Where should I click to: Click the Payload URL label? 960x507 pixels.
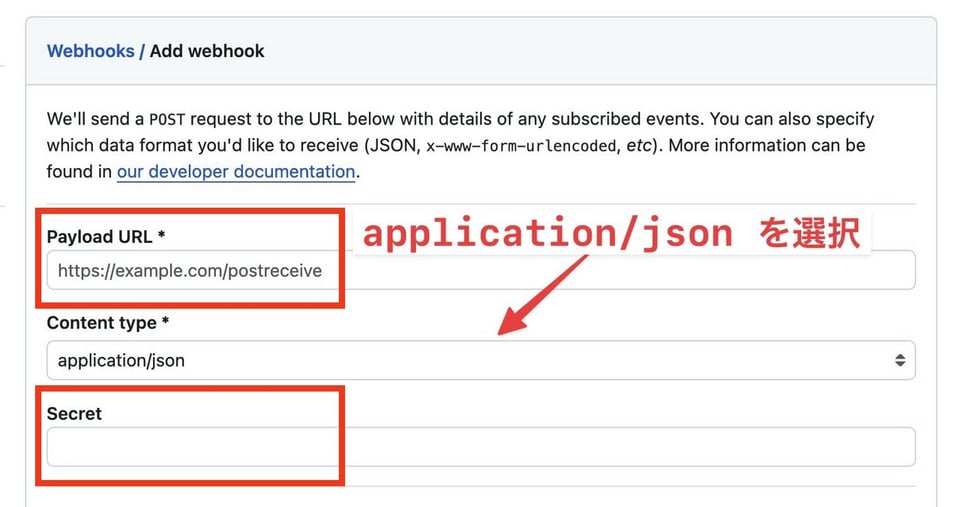(x=99, y=237)
